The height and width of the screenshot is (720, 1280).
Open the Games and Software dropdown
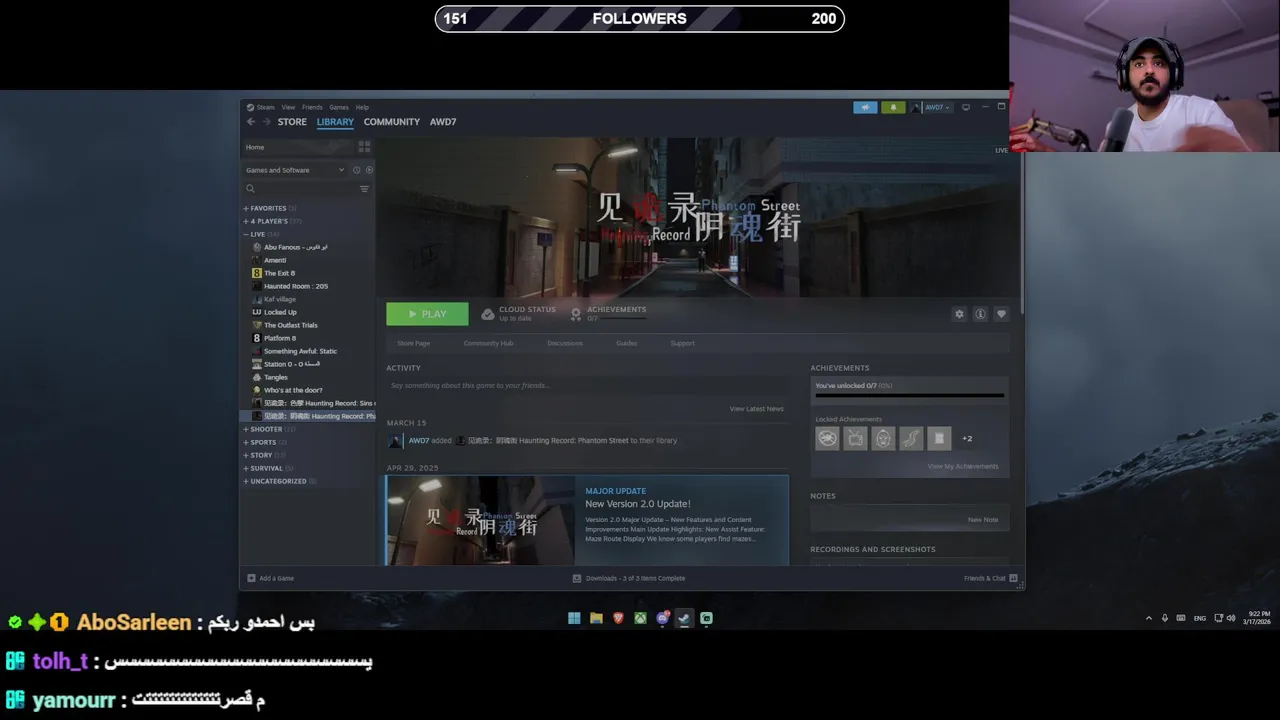(x=295, y=170)
